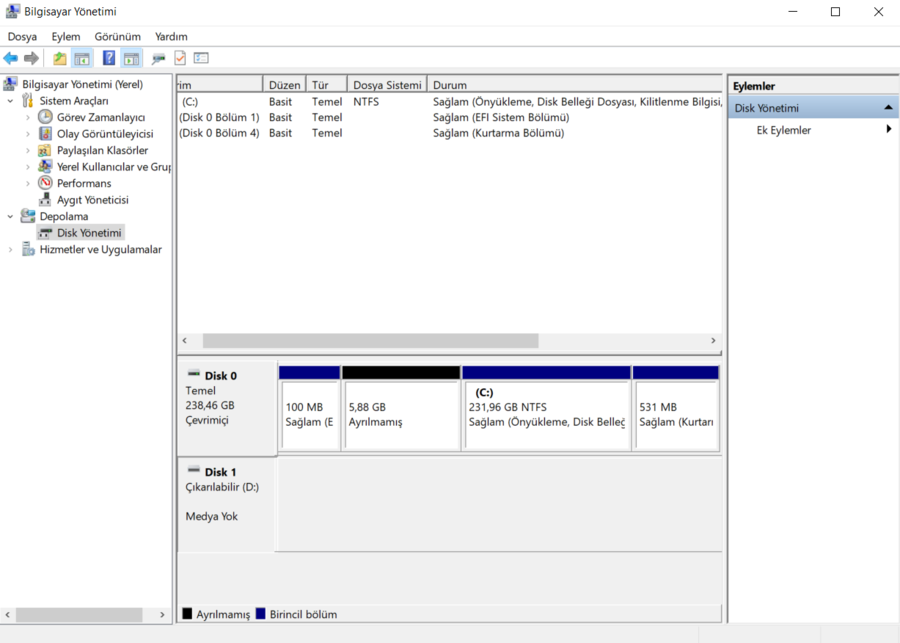
Task: Click the volume list horizontal scrollbar thumb
Action: (371, 340)
